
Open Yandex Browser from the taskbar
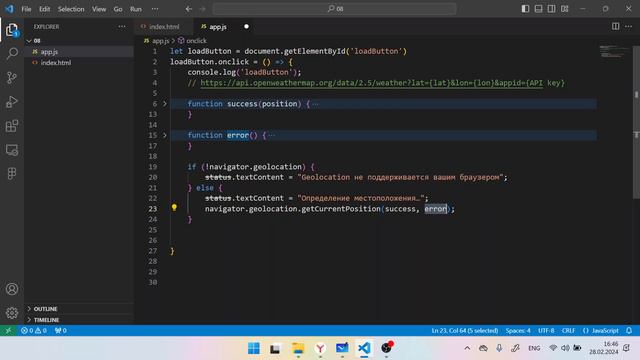coord(320,348)
